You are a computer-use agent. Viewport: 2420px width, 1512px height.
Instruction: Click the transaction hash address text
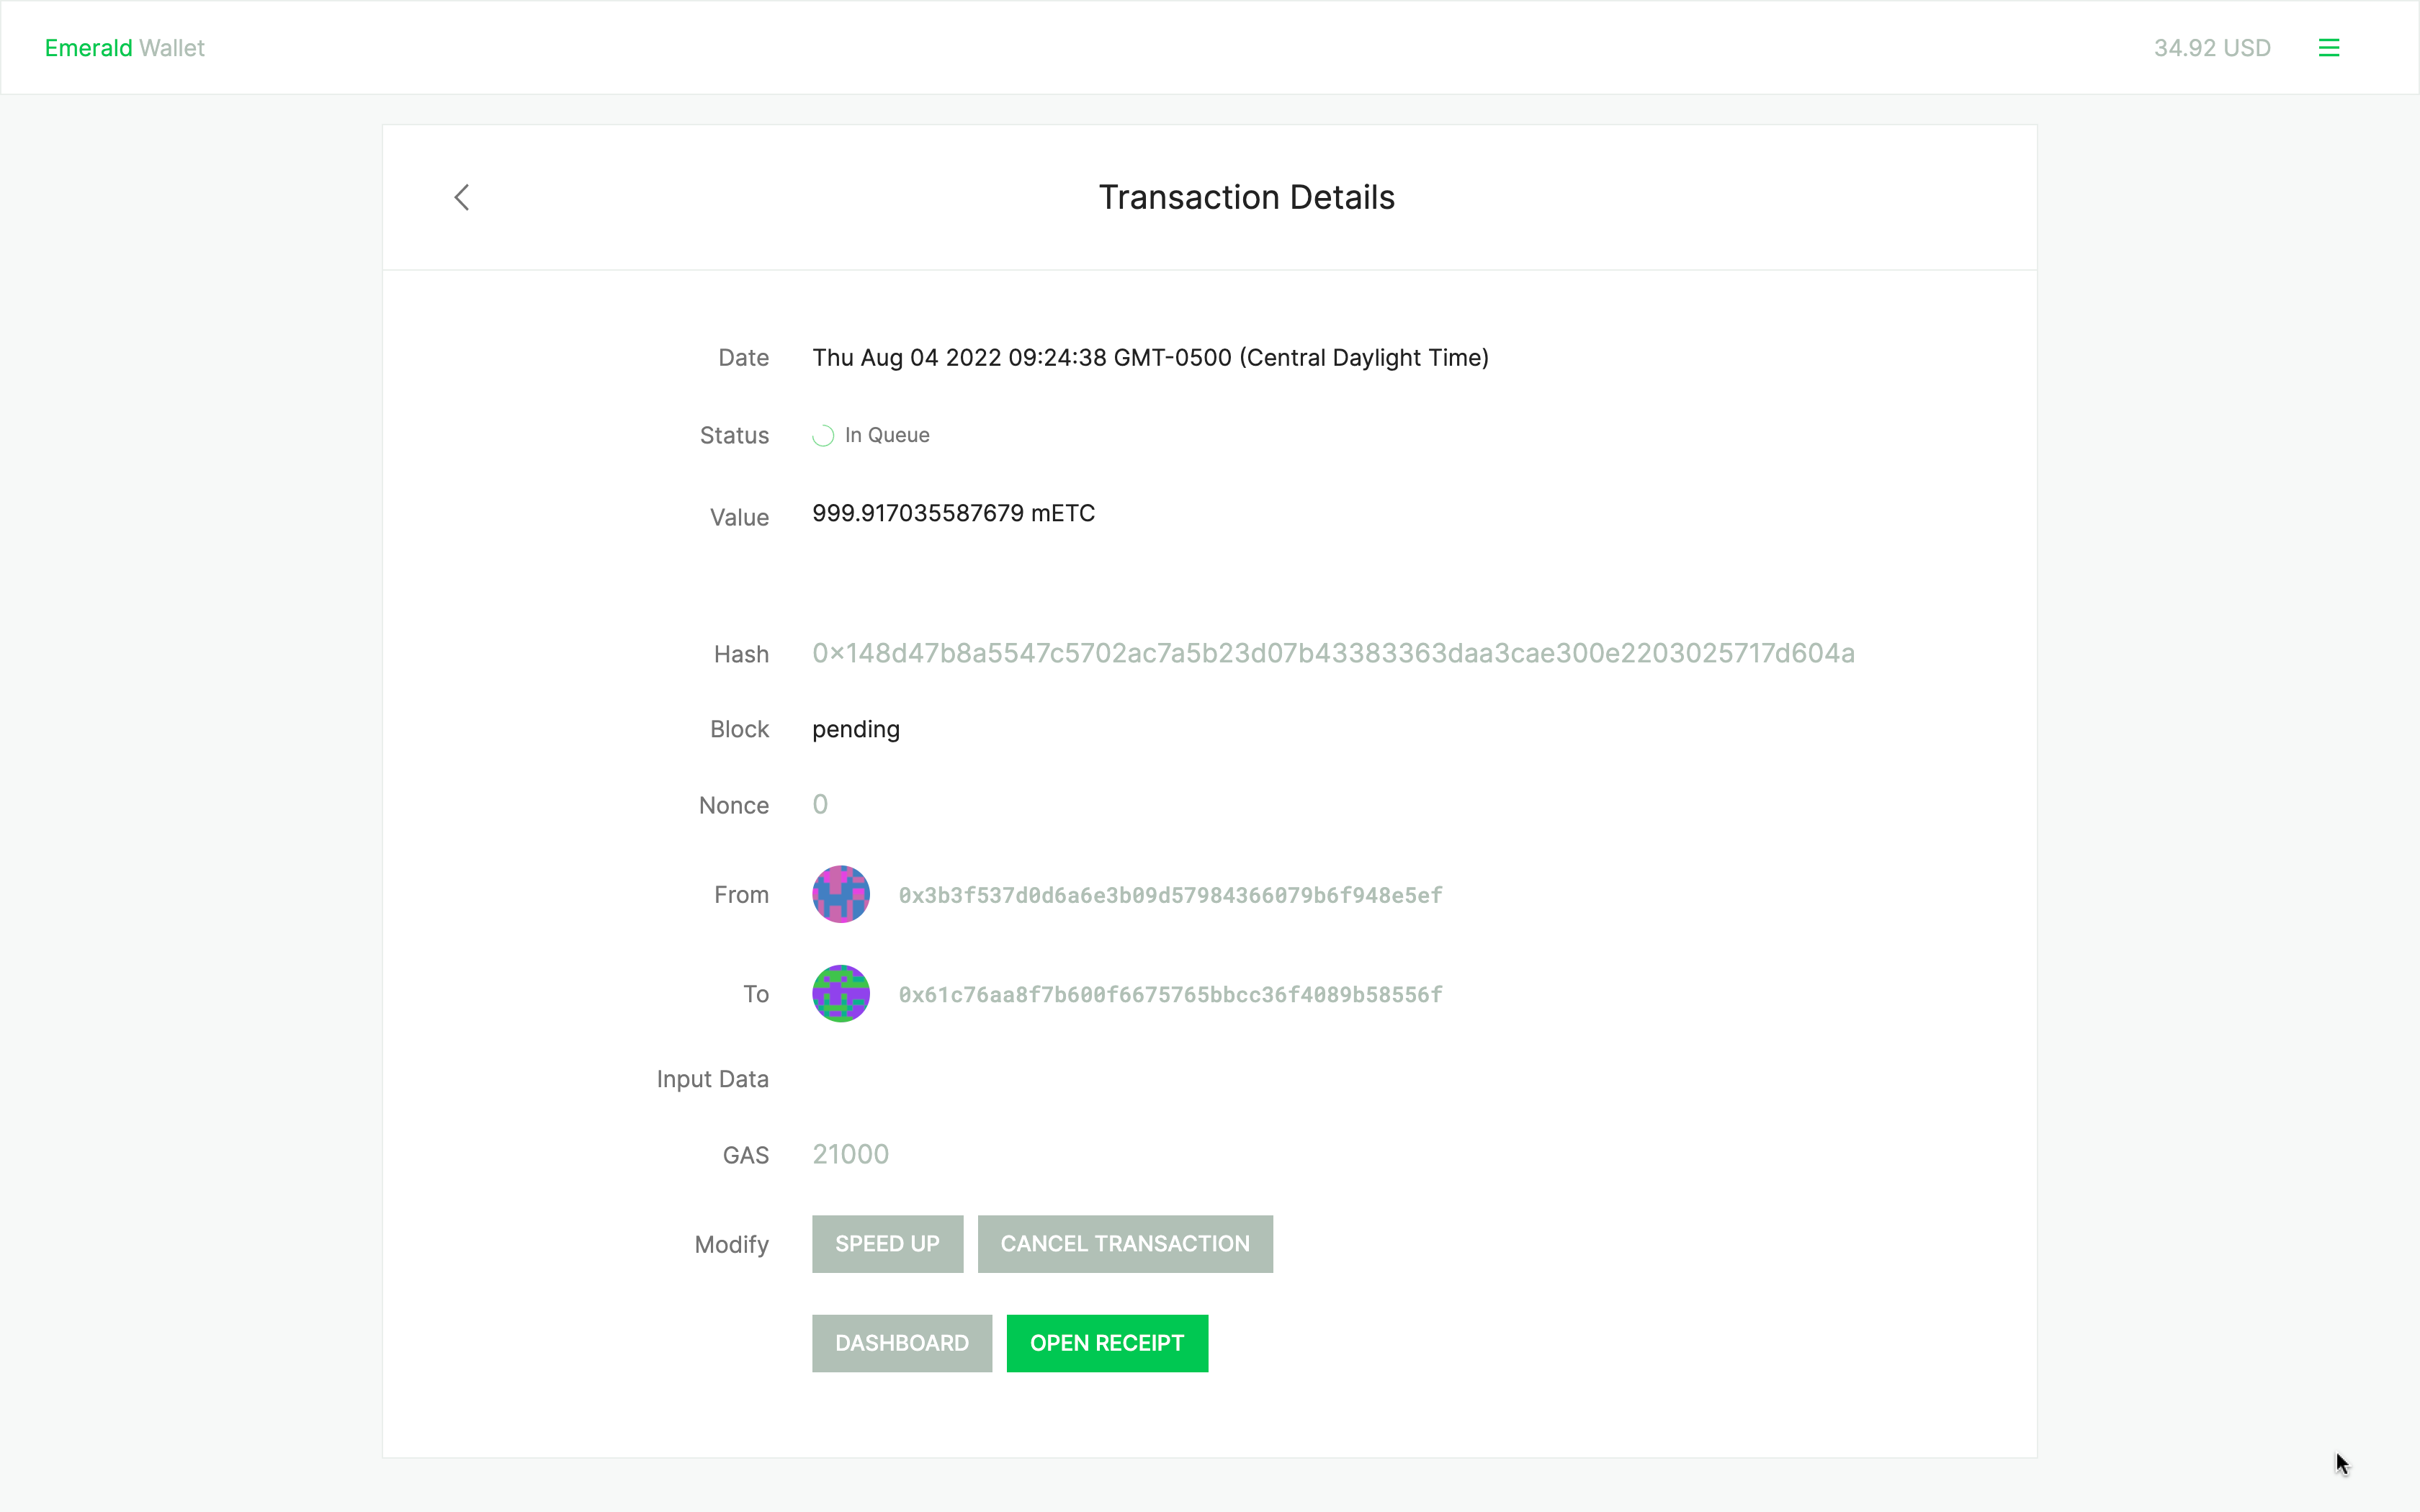pos(1333,652)
